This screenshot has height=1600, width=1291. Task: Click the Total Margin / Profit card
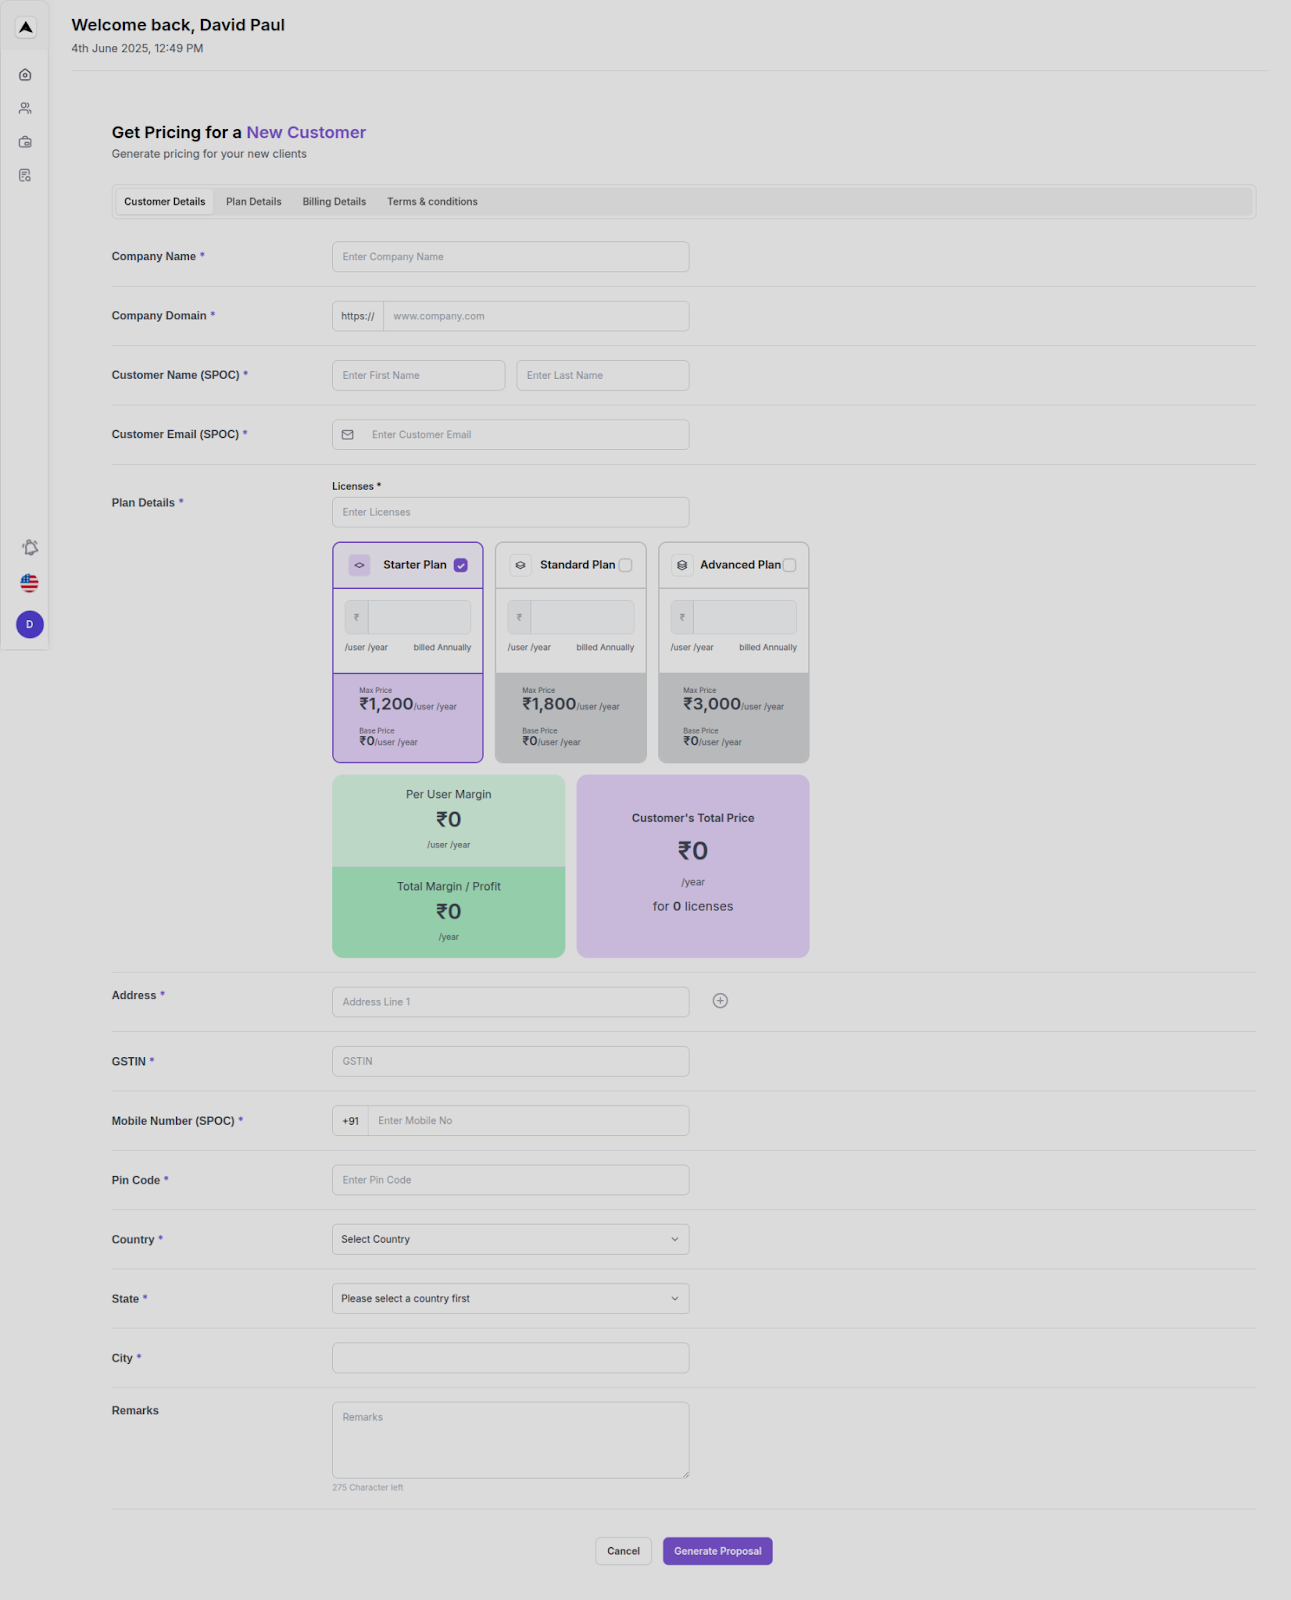click(449, 912)
